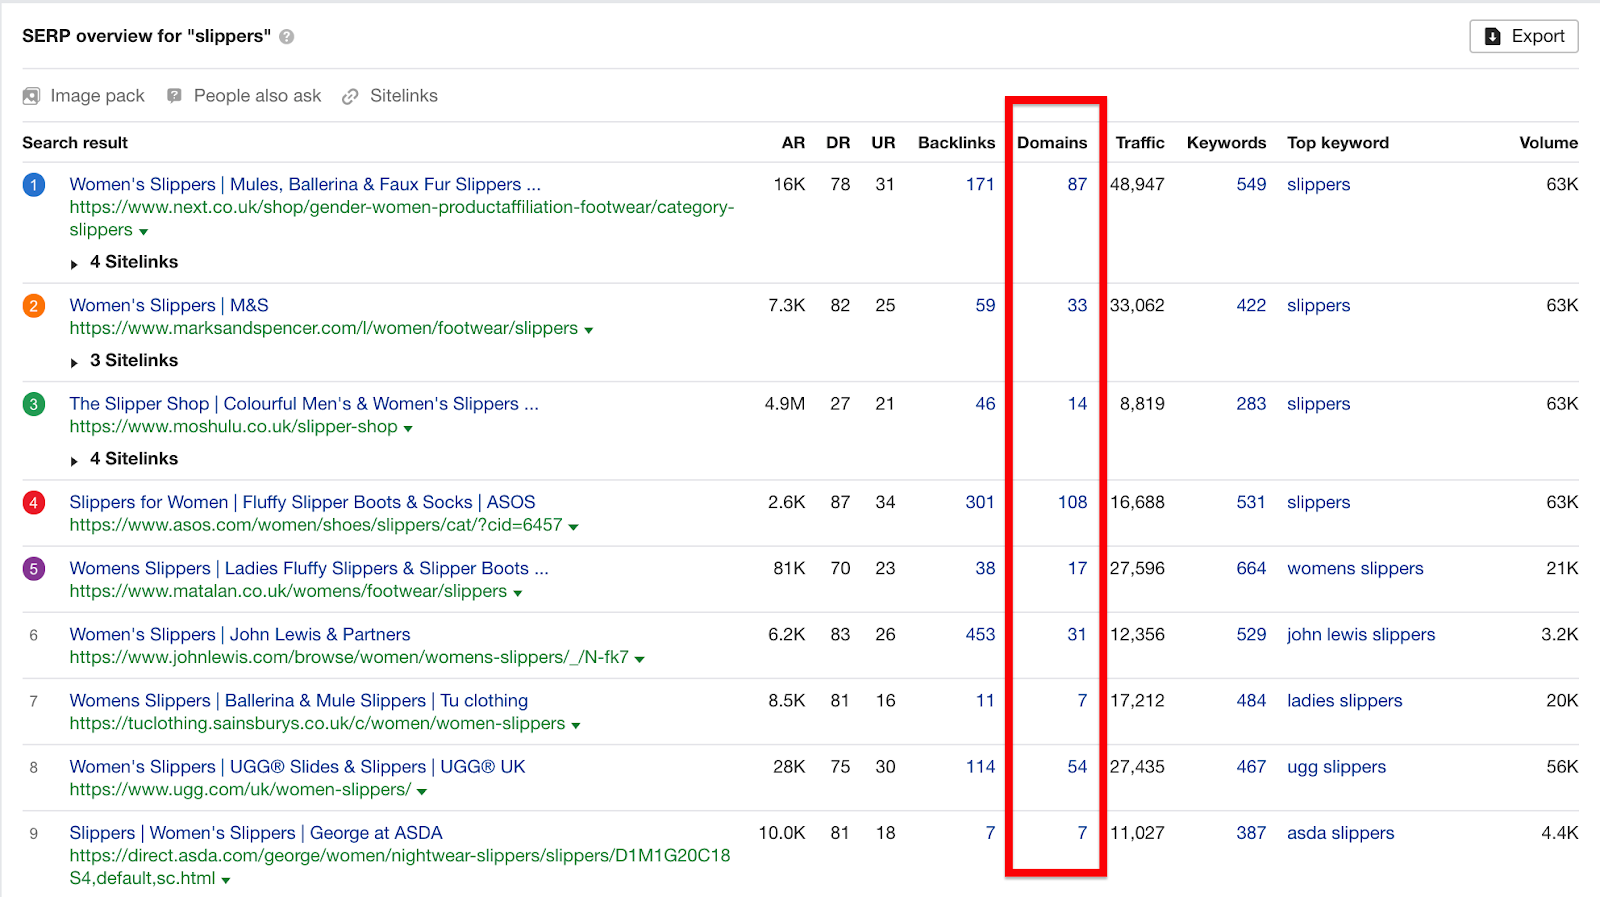Click backlinks count 301 for ASOS
Viewport: 1600px width, 897px height.
(x=980, y=502)
